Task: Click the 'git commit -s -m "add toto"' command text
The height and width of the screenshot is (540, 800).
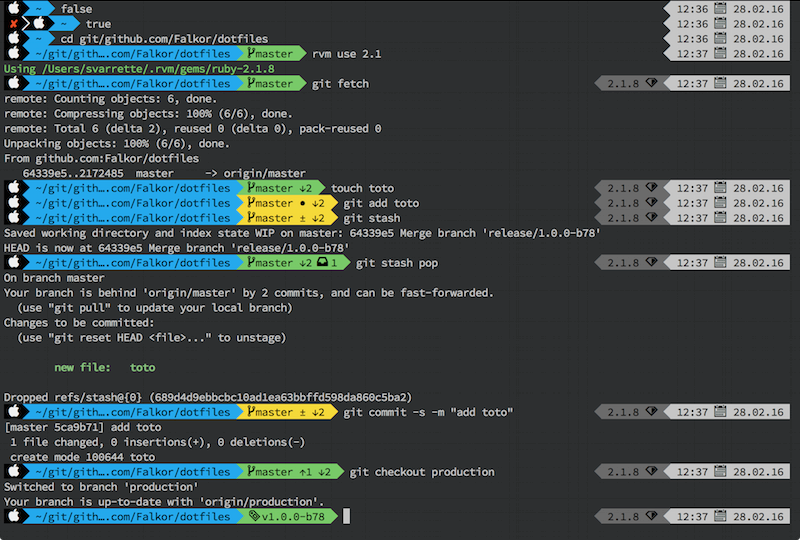Action: pos(428,412)
